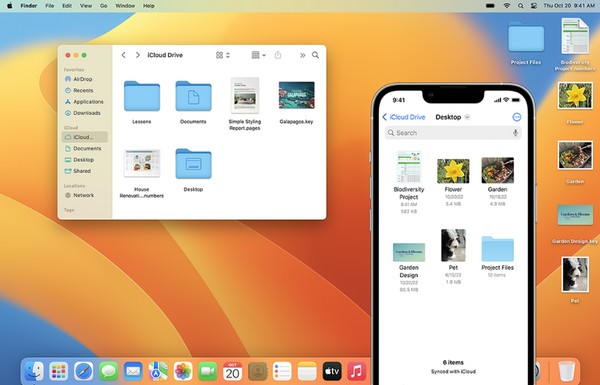The height and width of the screenshot is (385, 600).
Task: Open the Help menu
Action: (148, 6)
